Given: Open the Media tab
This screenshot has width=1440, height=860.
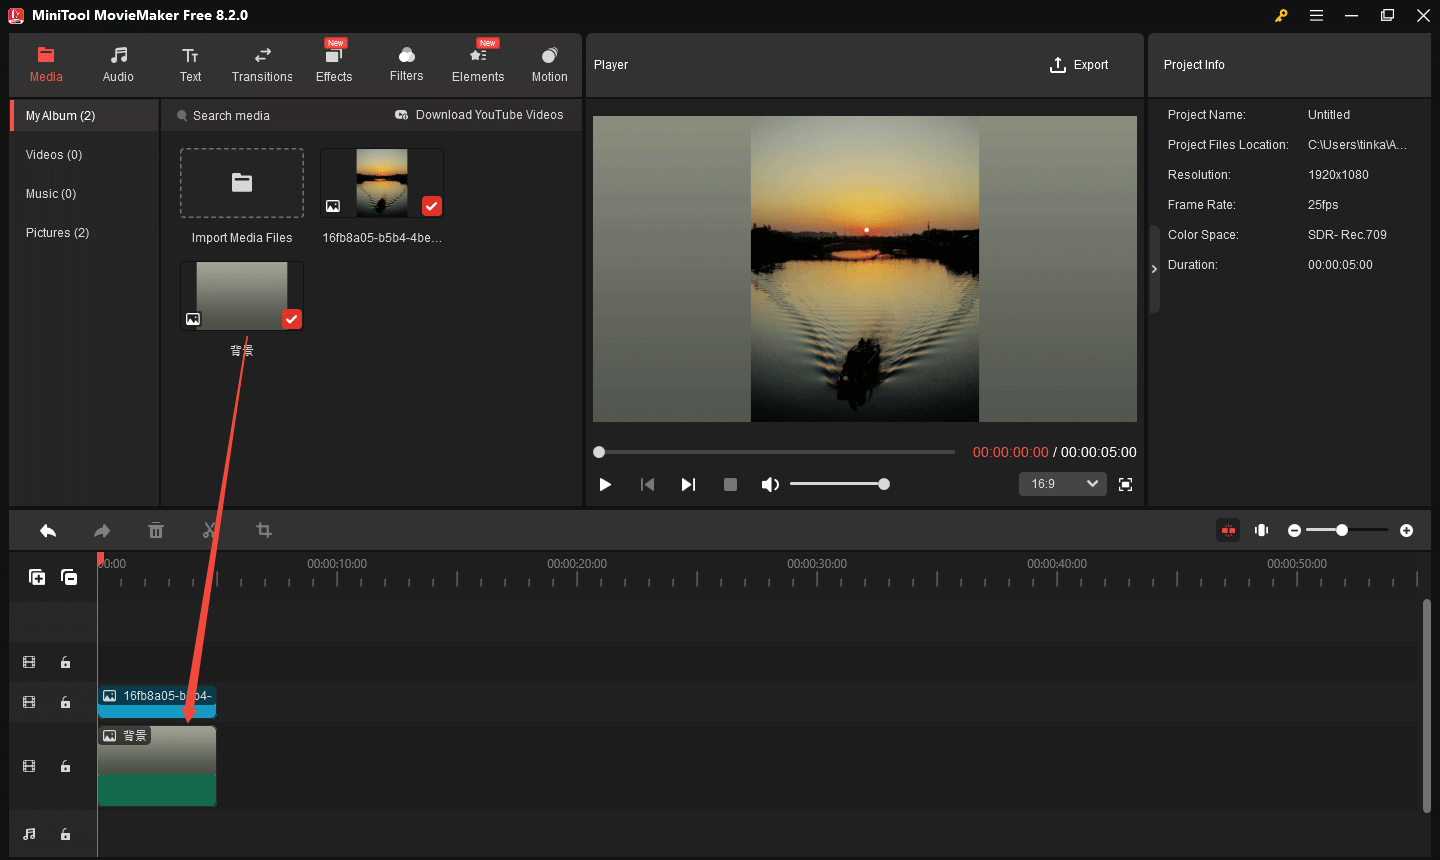Looking at the screenshot, I should coord(46,65).
